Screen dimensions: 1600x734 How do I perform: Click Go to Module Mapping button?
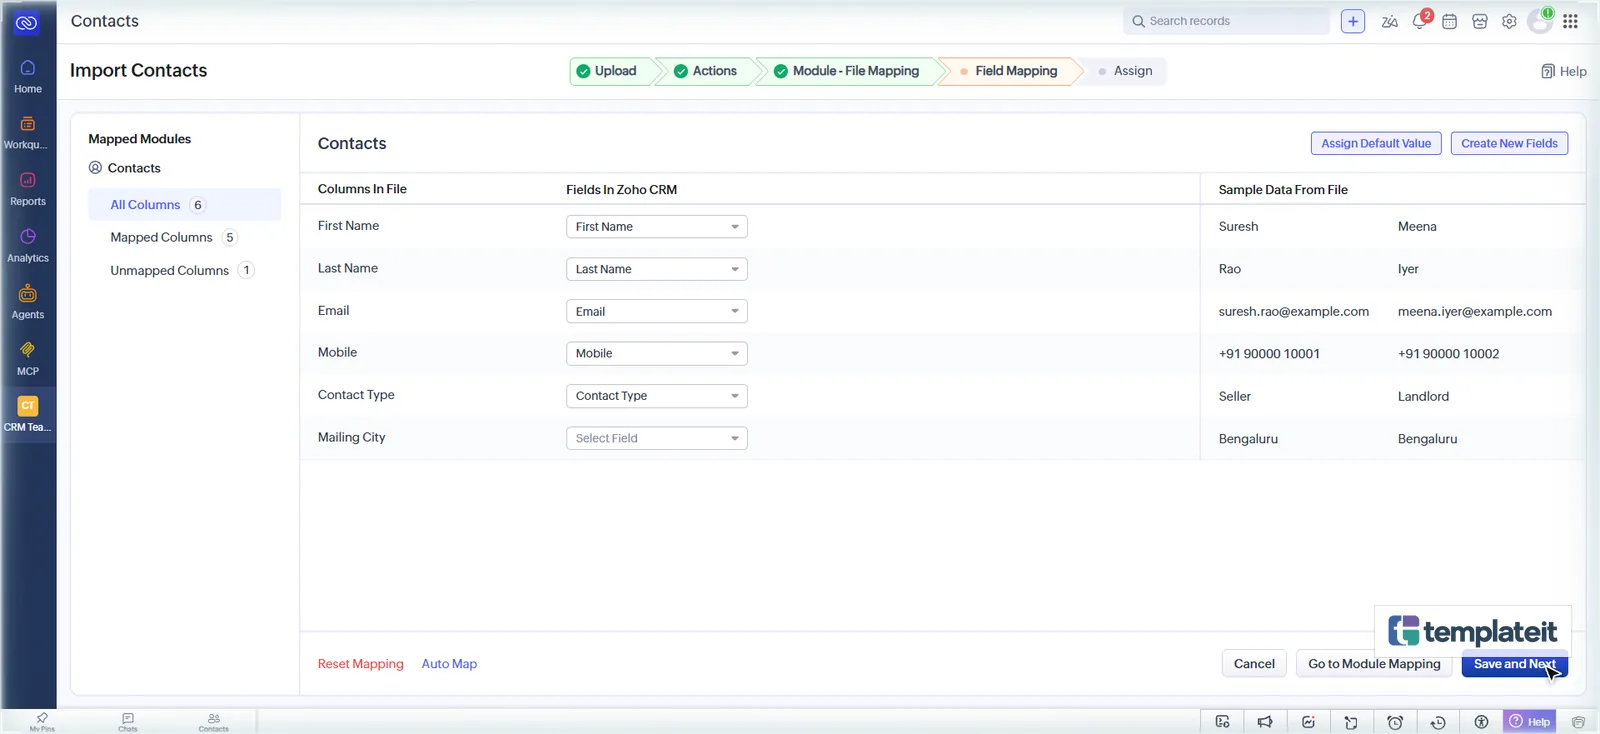coord(1374,664)
